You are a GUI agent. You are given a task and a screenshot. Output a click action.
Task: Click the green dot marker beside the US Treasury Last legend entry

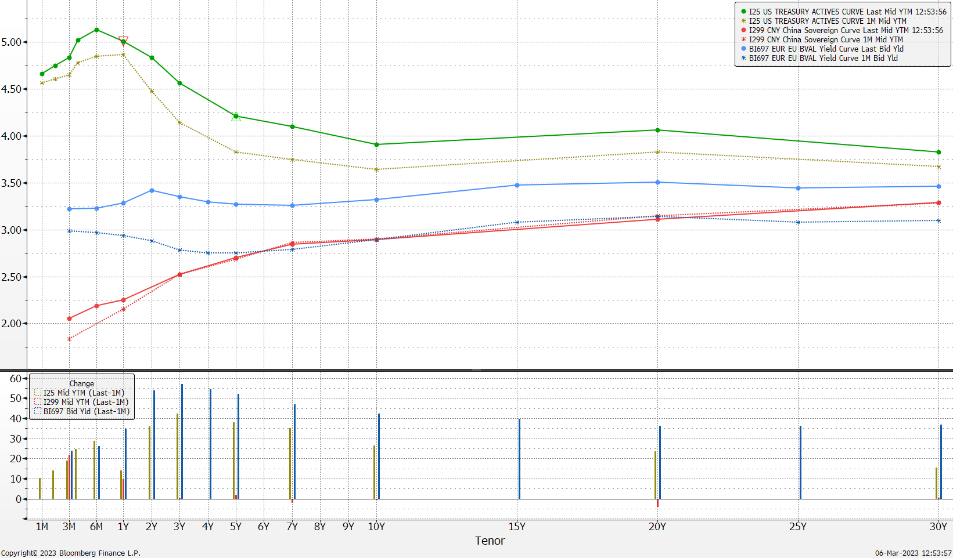point(744,12)
